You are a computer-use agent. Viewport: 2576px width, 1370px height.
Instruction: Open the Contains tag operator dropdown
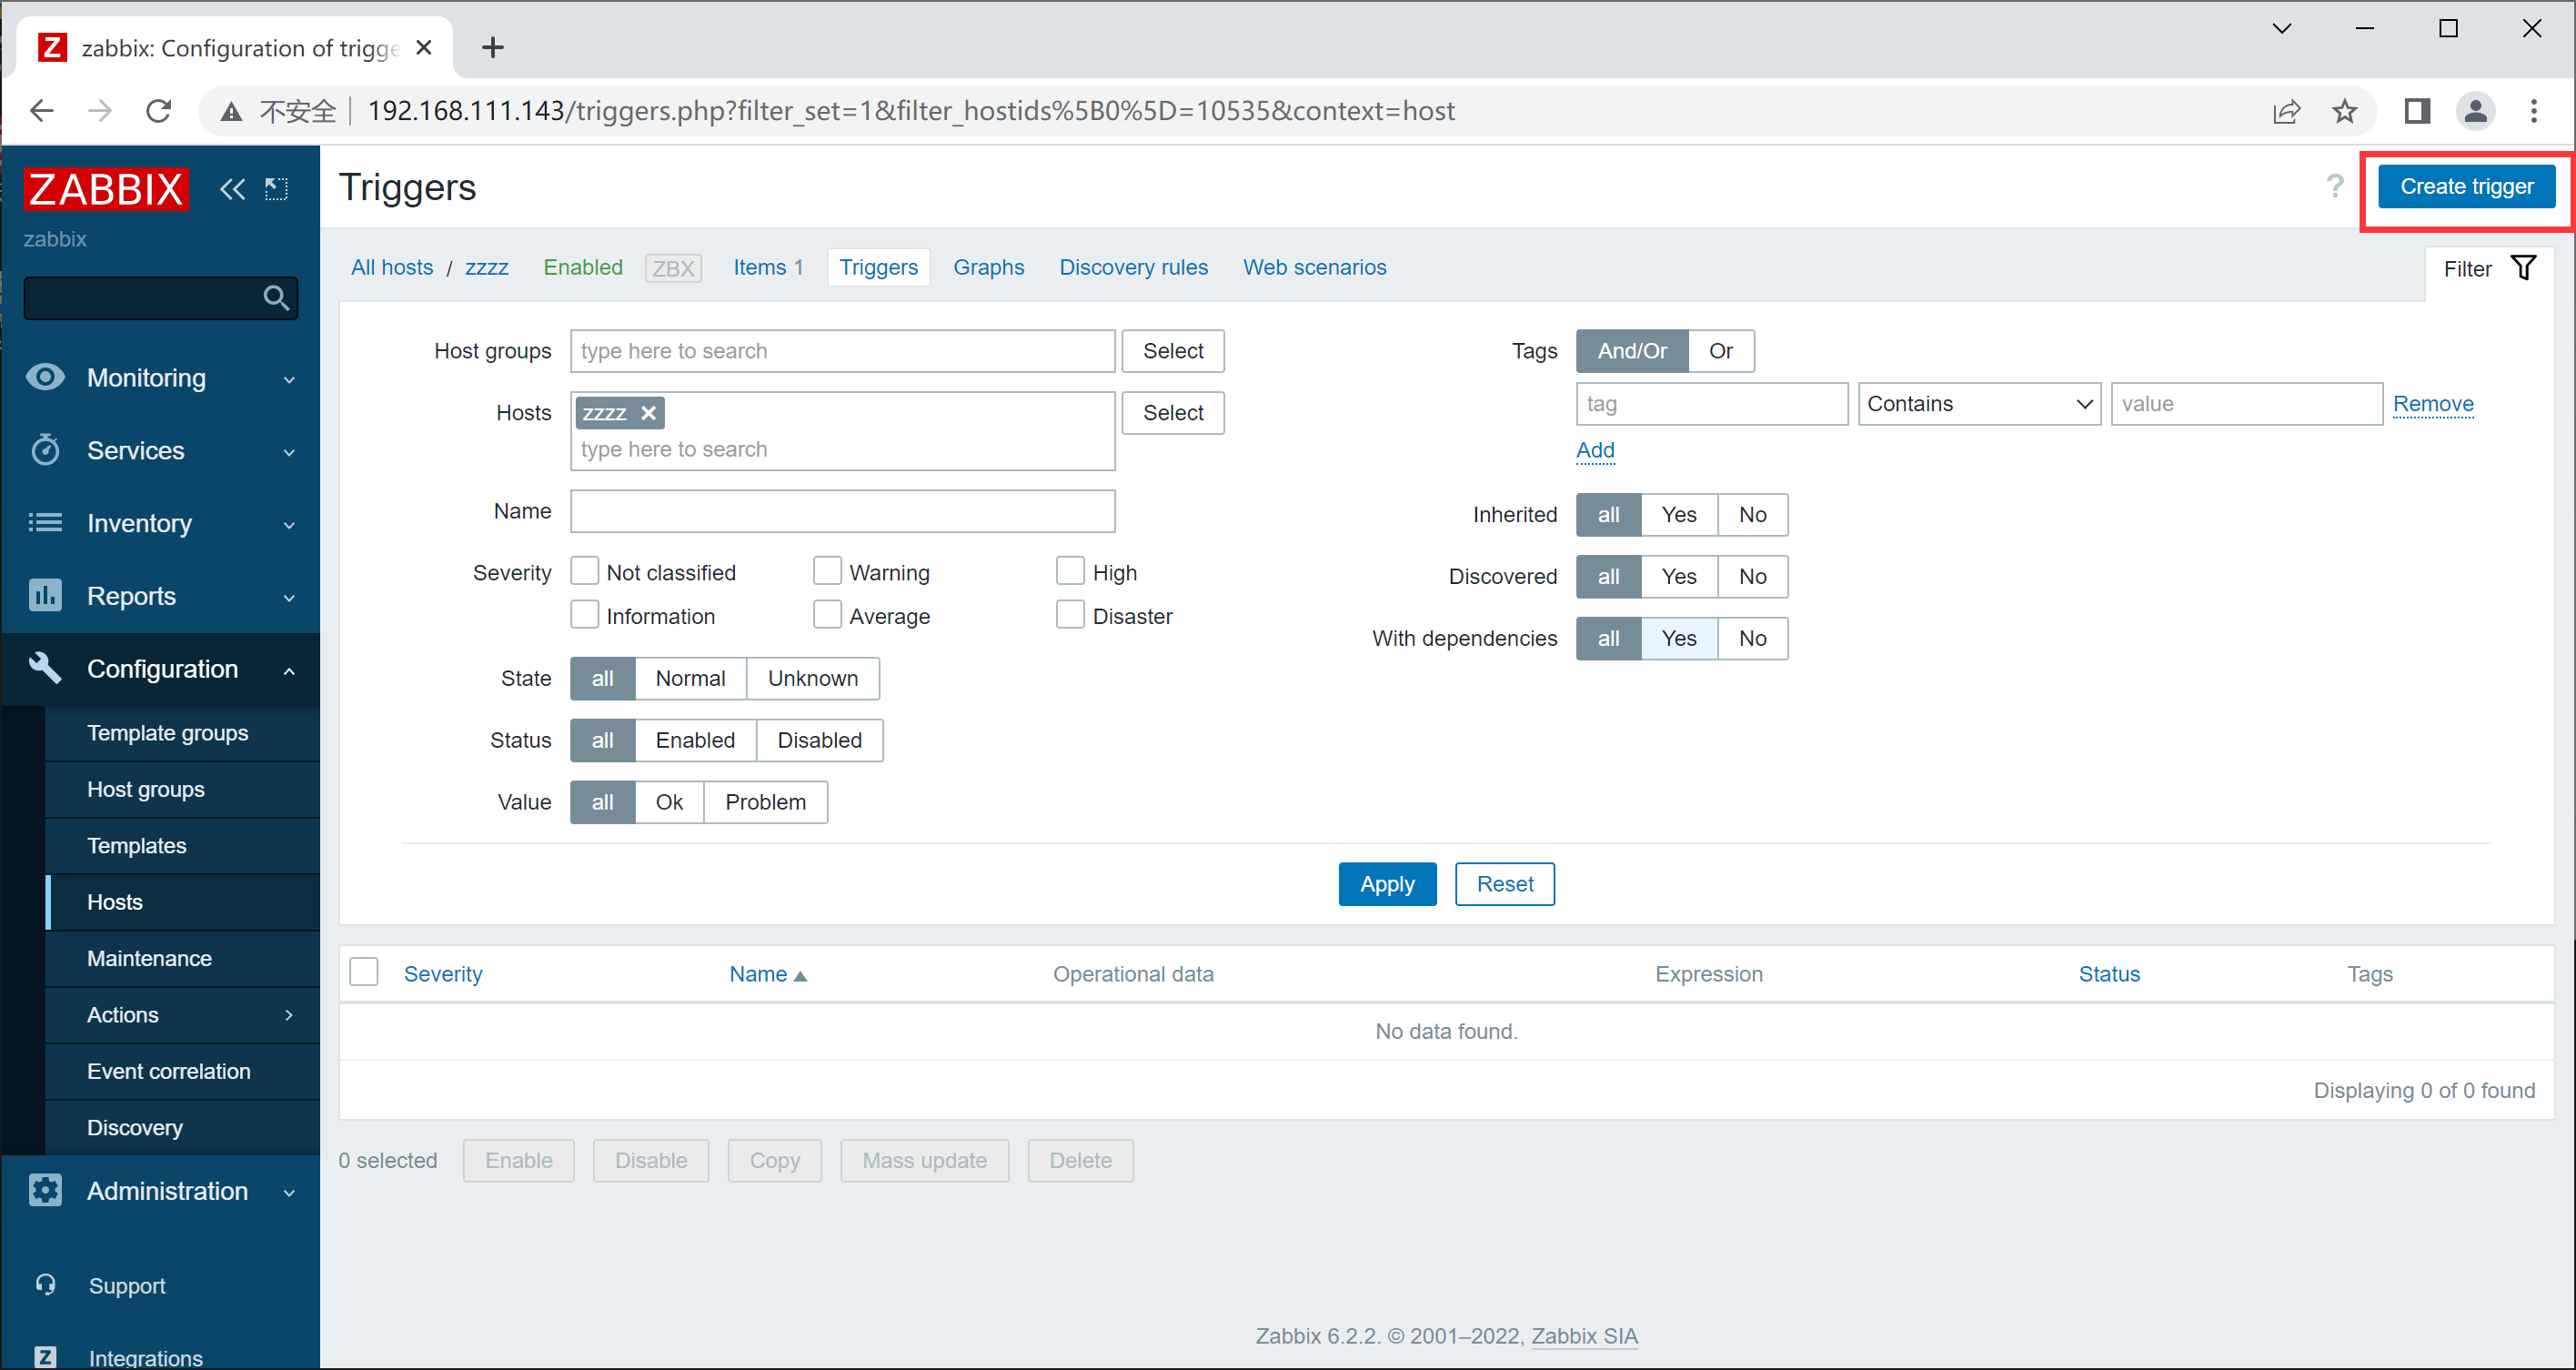(x=1979, y=404)
